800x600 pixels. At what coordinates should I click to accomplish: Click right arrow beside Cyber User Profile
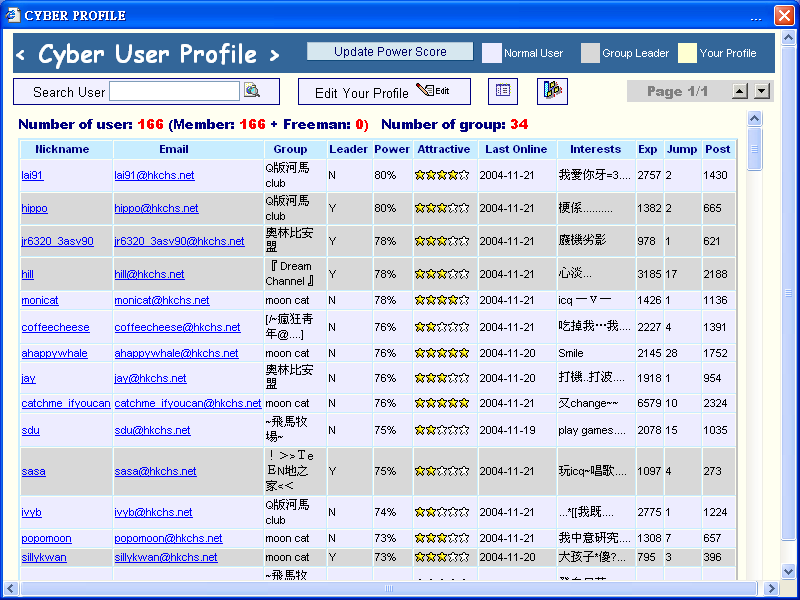(x=274, y=54)
